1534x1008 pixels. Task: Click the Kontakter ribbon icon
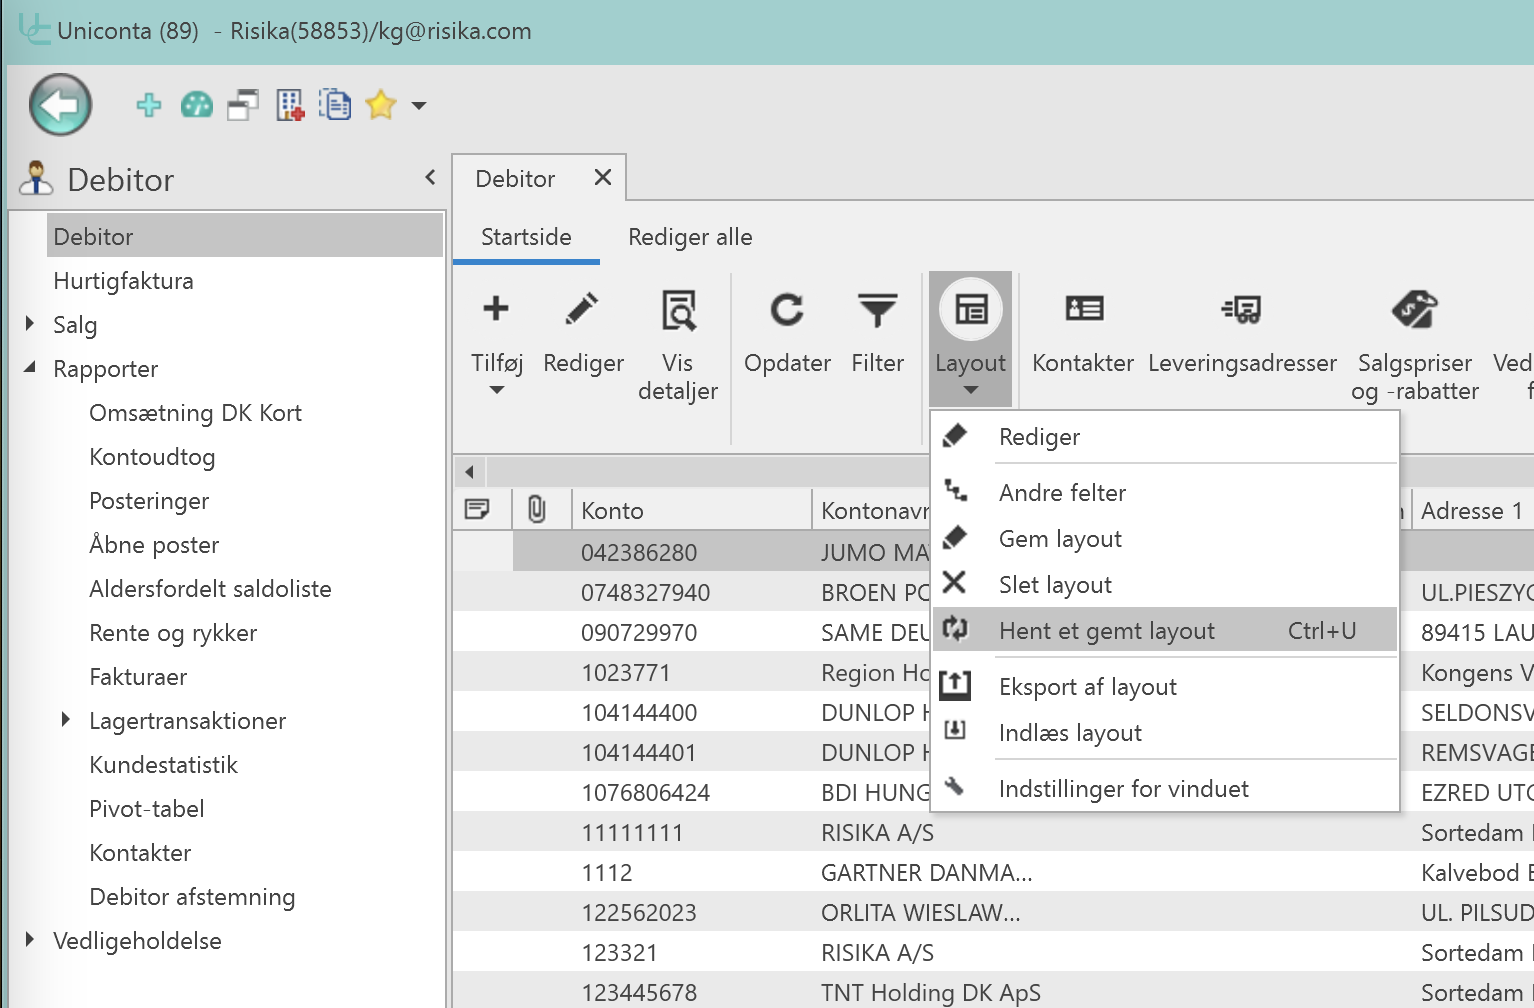point(1083,309)
